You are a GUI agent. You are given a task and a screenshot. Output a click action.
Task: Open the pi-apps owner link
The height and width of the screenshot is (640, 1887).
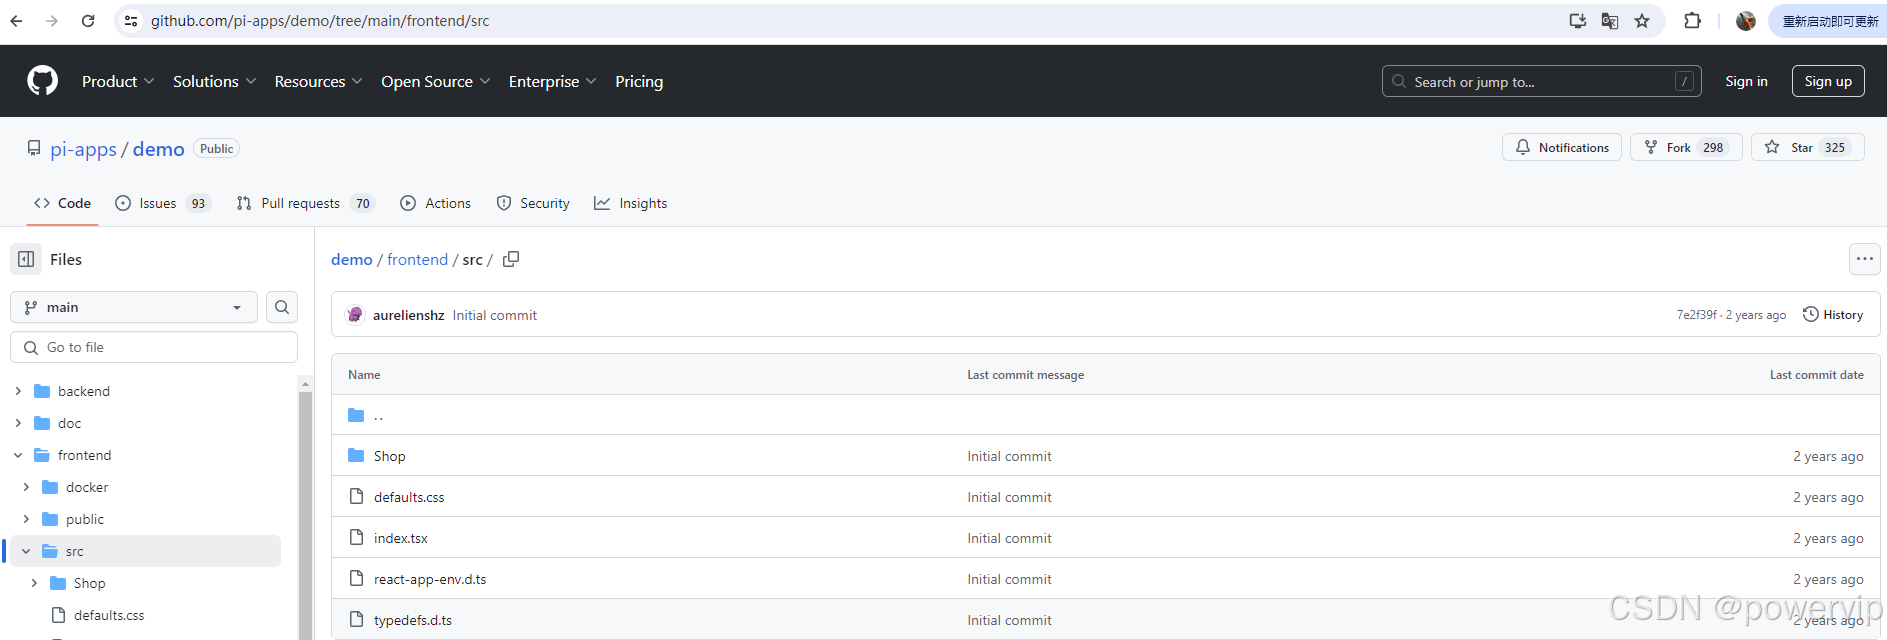84,149
